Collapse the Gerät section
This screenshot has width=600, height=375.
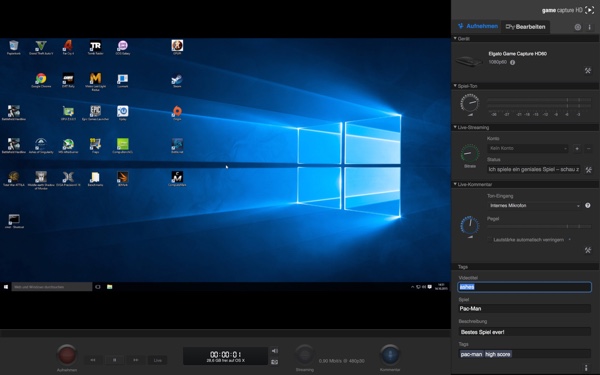pyautogui.click(x=455, y=39)
